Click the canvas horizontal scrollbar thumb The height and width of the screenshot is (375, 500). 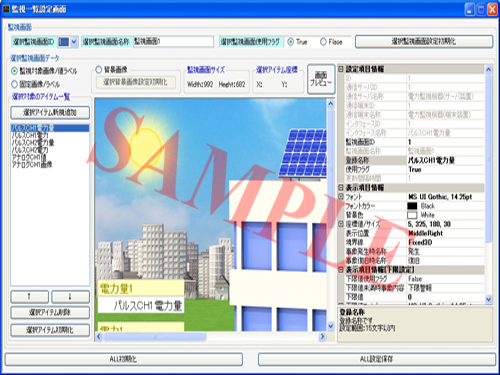[155, 337]
